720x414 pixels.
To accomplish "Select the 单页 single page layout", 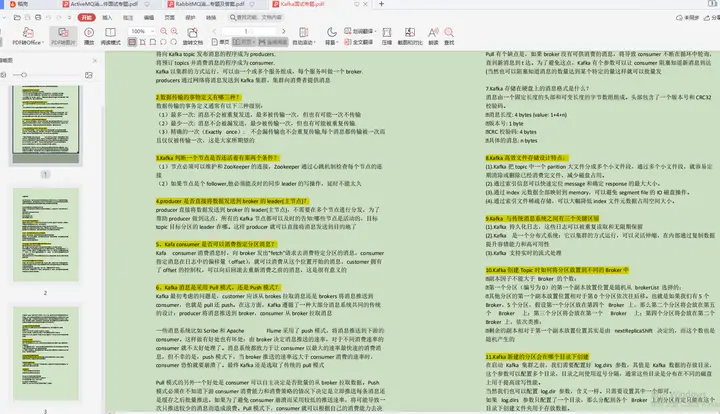I will [x=220, y=42].
